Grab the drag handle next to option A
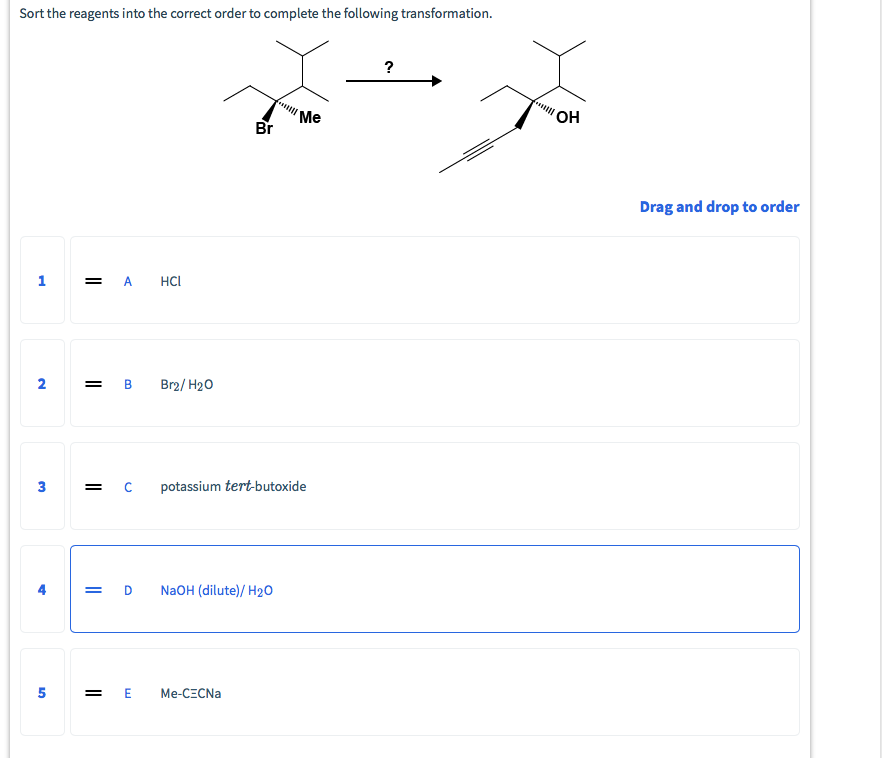The height and width of the screenshot is (758, 882). tap(94, 281)
